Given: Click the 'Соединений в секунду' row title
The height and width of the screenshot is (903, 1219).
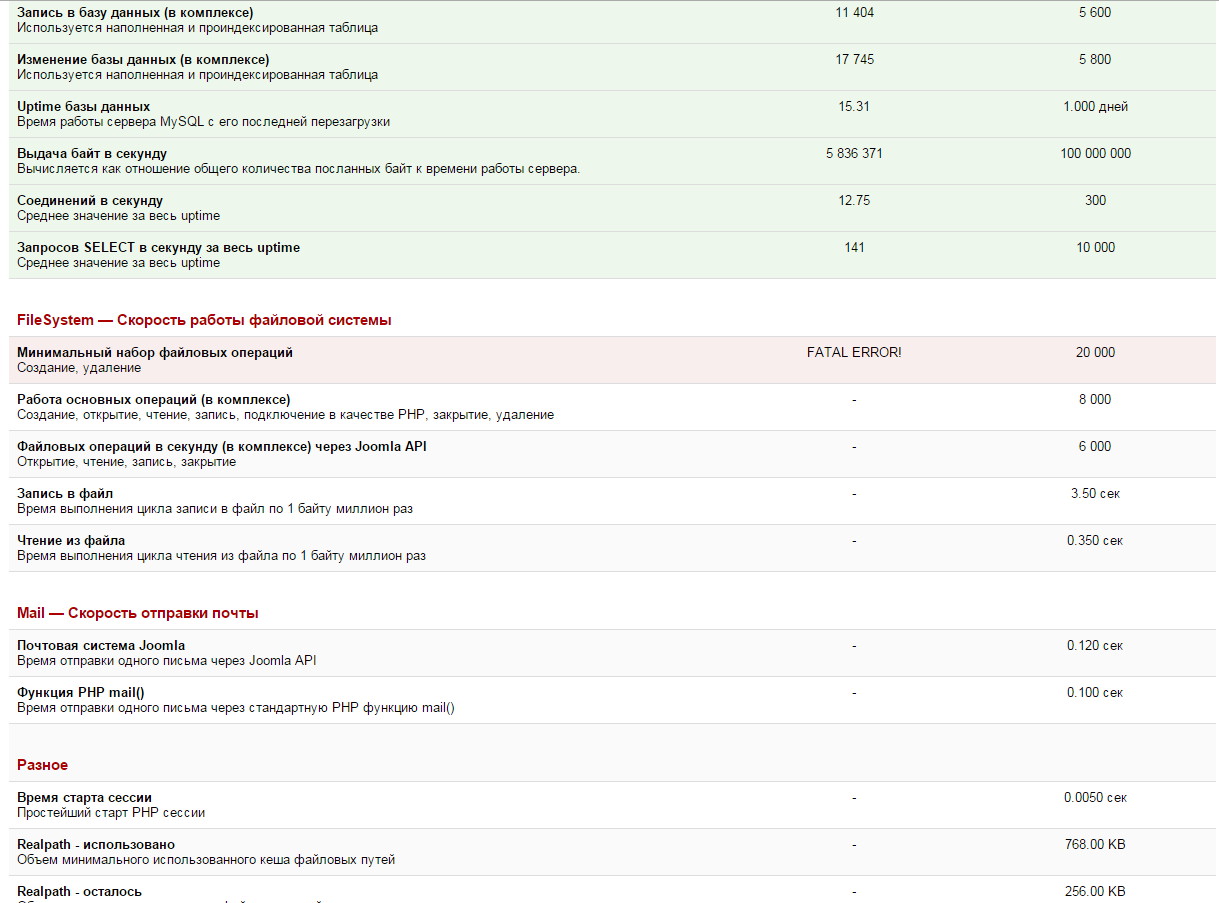Looking at the screenshot, I should click(x=90, y=200).
